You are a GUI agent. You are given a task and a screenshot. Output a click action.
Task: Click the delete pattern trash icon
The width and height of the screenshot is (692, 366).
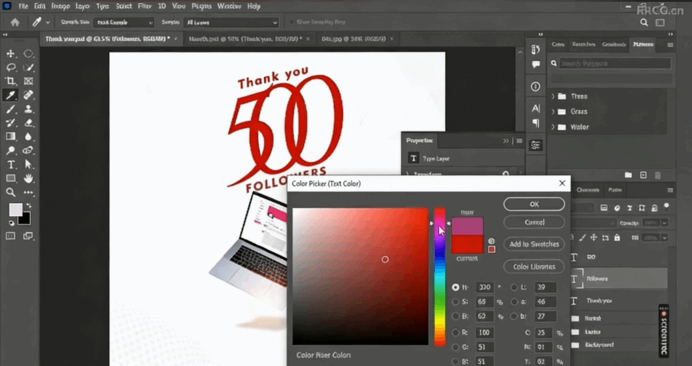(658, 175)
